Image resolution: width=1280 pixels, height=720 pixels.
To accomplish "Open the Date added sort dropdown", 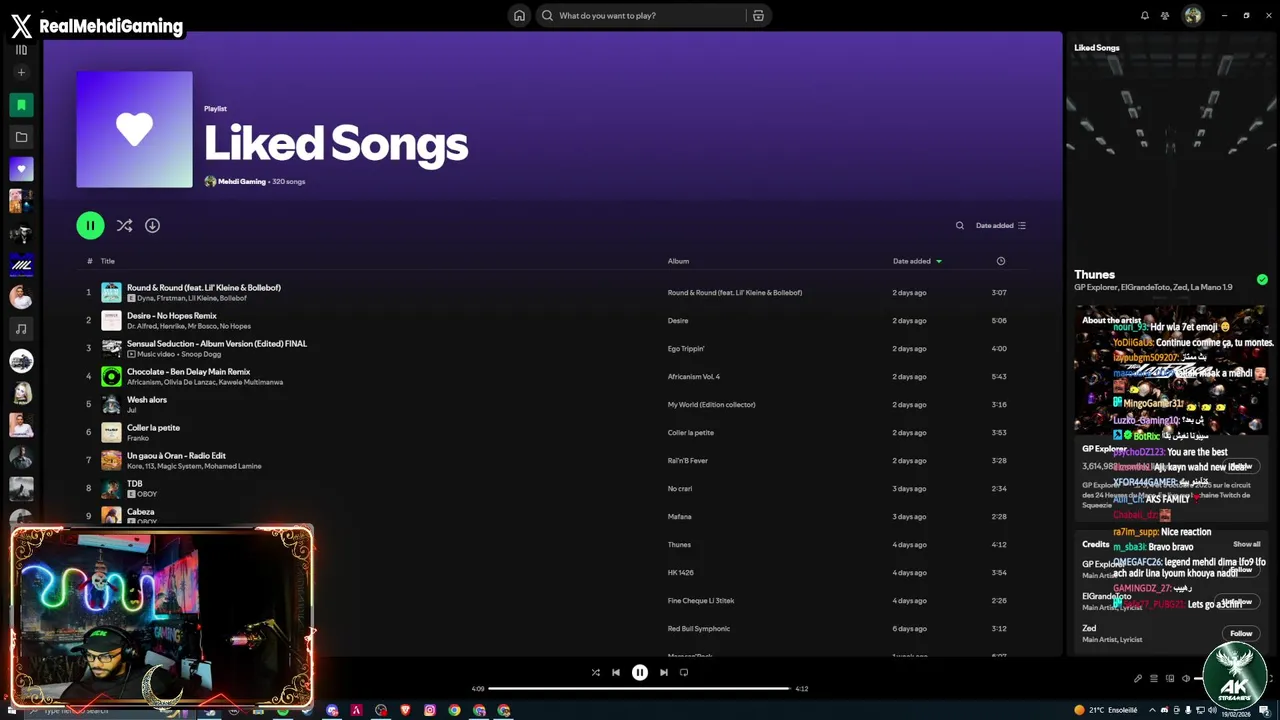I will [1001, 225].
